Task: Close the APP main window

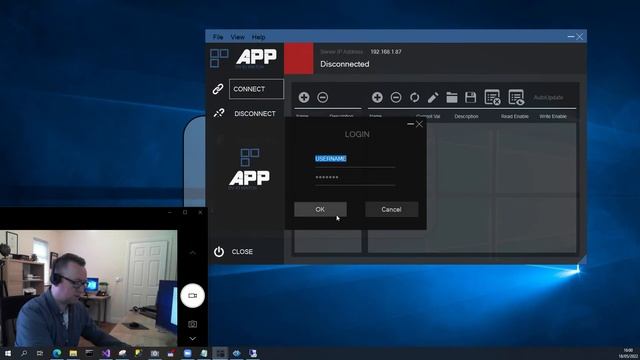Action: click(580, 37)
